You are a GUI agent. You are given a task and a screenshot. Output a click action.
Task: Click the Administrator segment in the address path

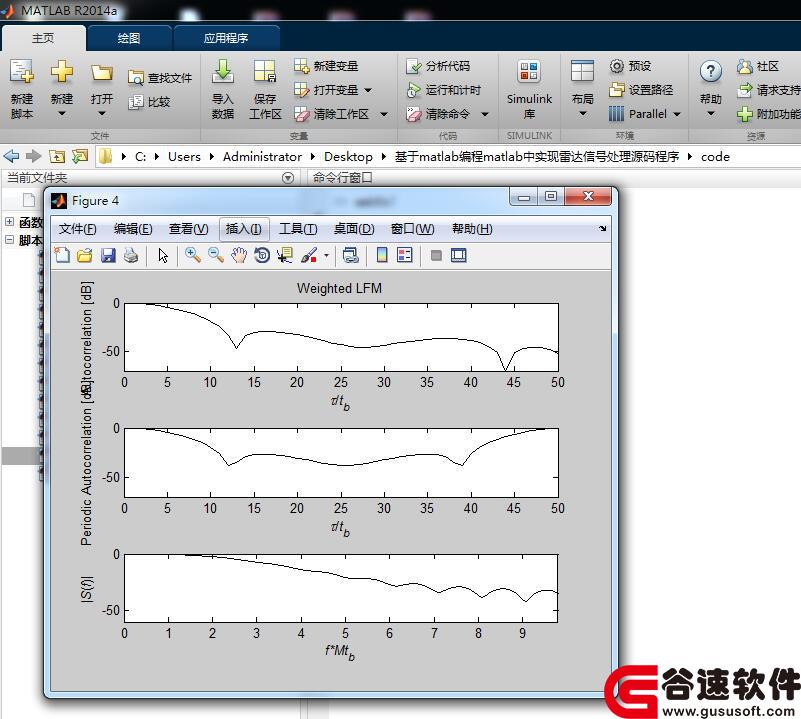(x=262, y=156)
